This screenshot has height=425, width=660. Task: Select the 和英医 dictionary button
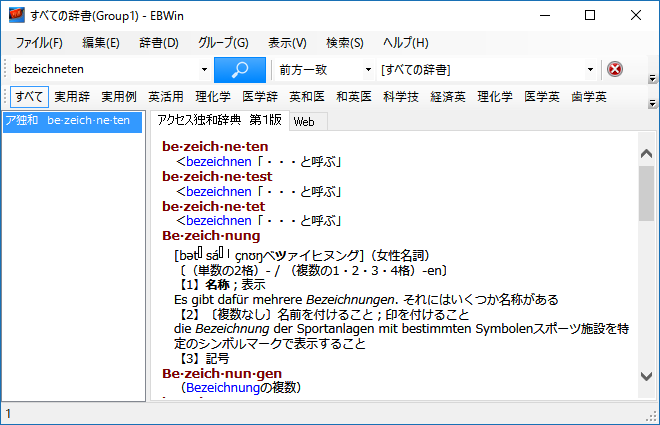tap(354, 97)
